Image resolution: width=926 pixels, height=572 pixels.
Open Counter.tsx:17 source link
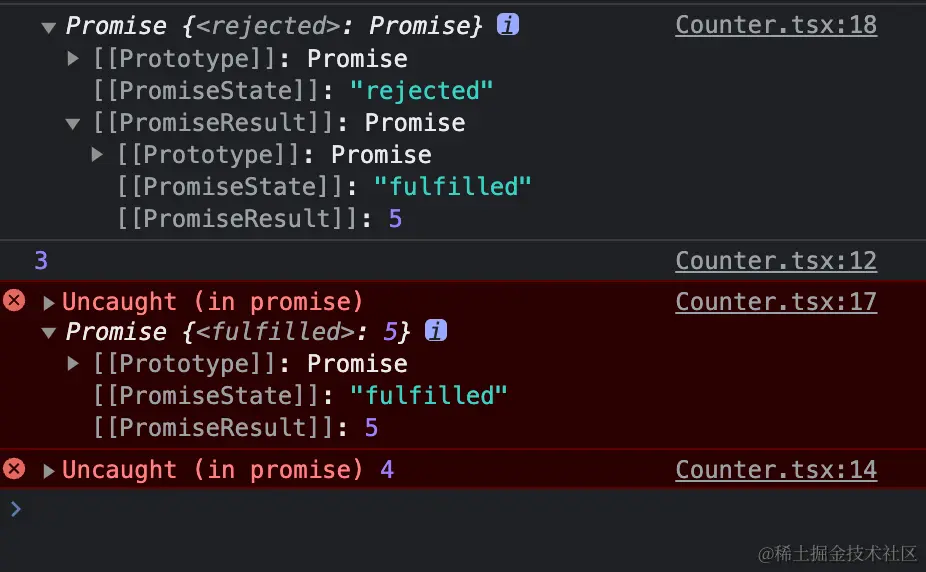pos(776,301)
